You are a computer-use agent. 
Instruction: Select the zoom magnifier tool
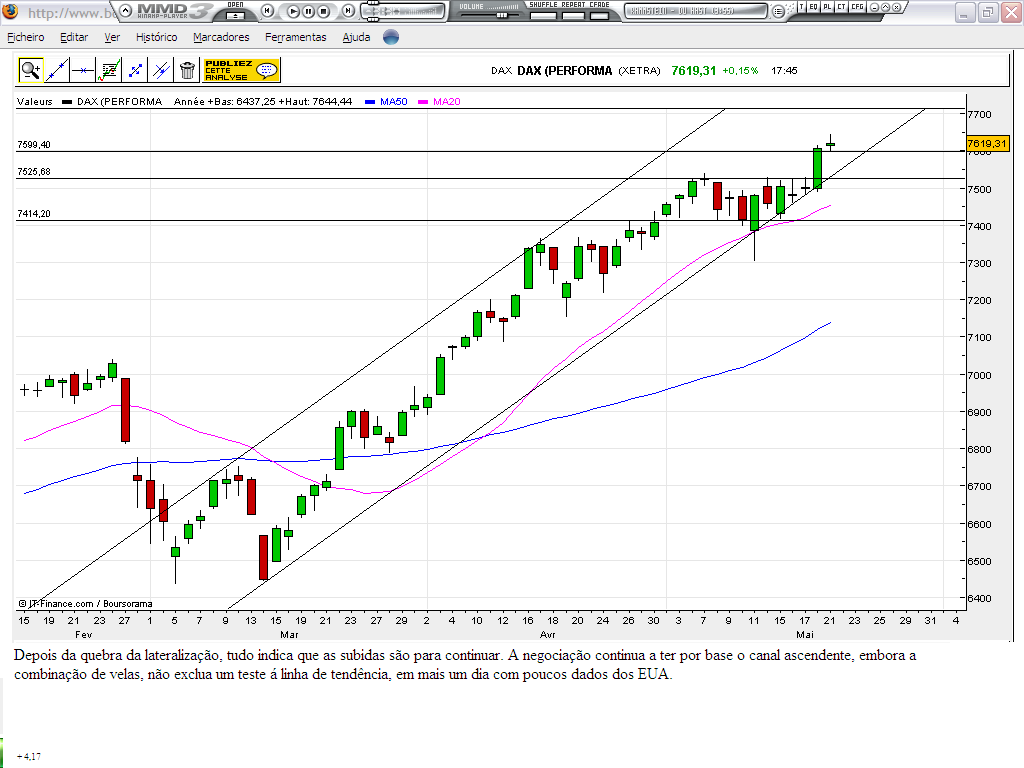point(30,70)
